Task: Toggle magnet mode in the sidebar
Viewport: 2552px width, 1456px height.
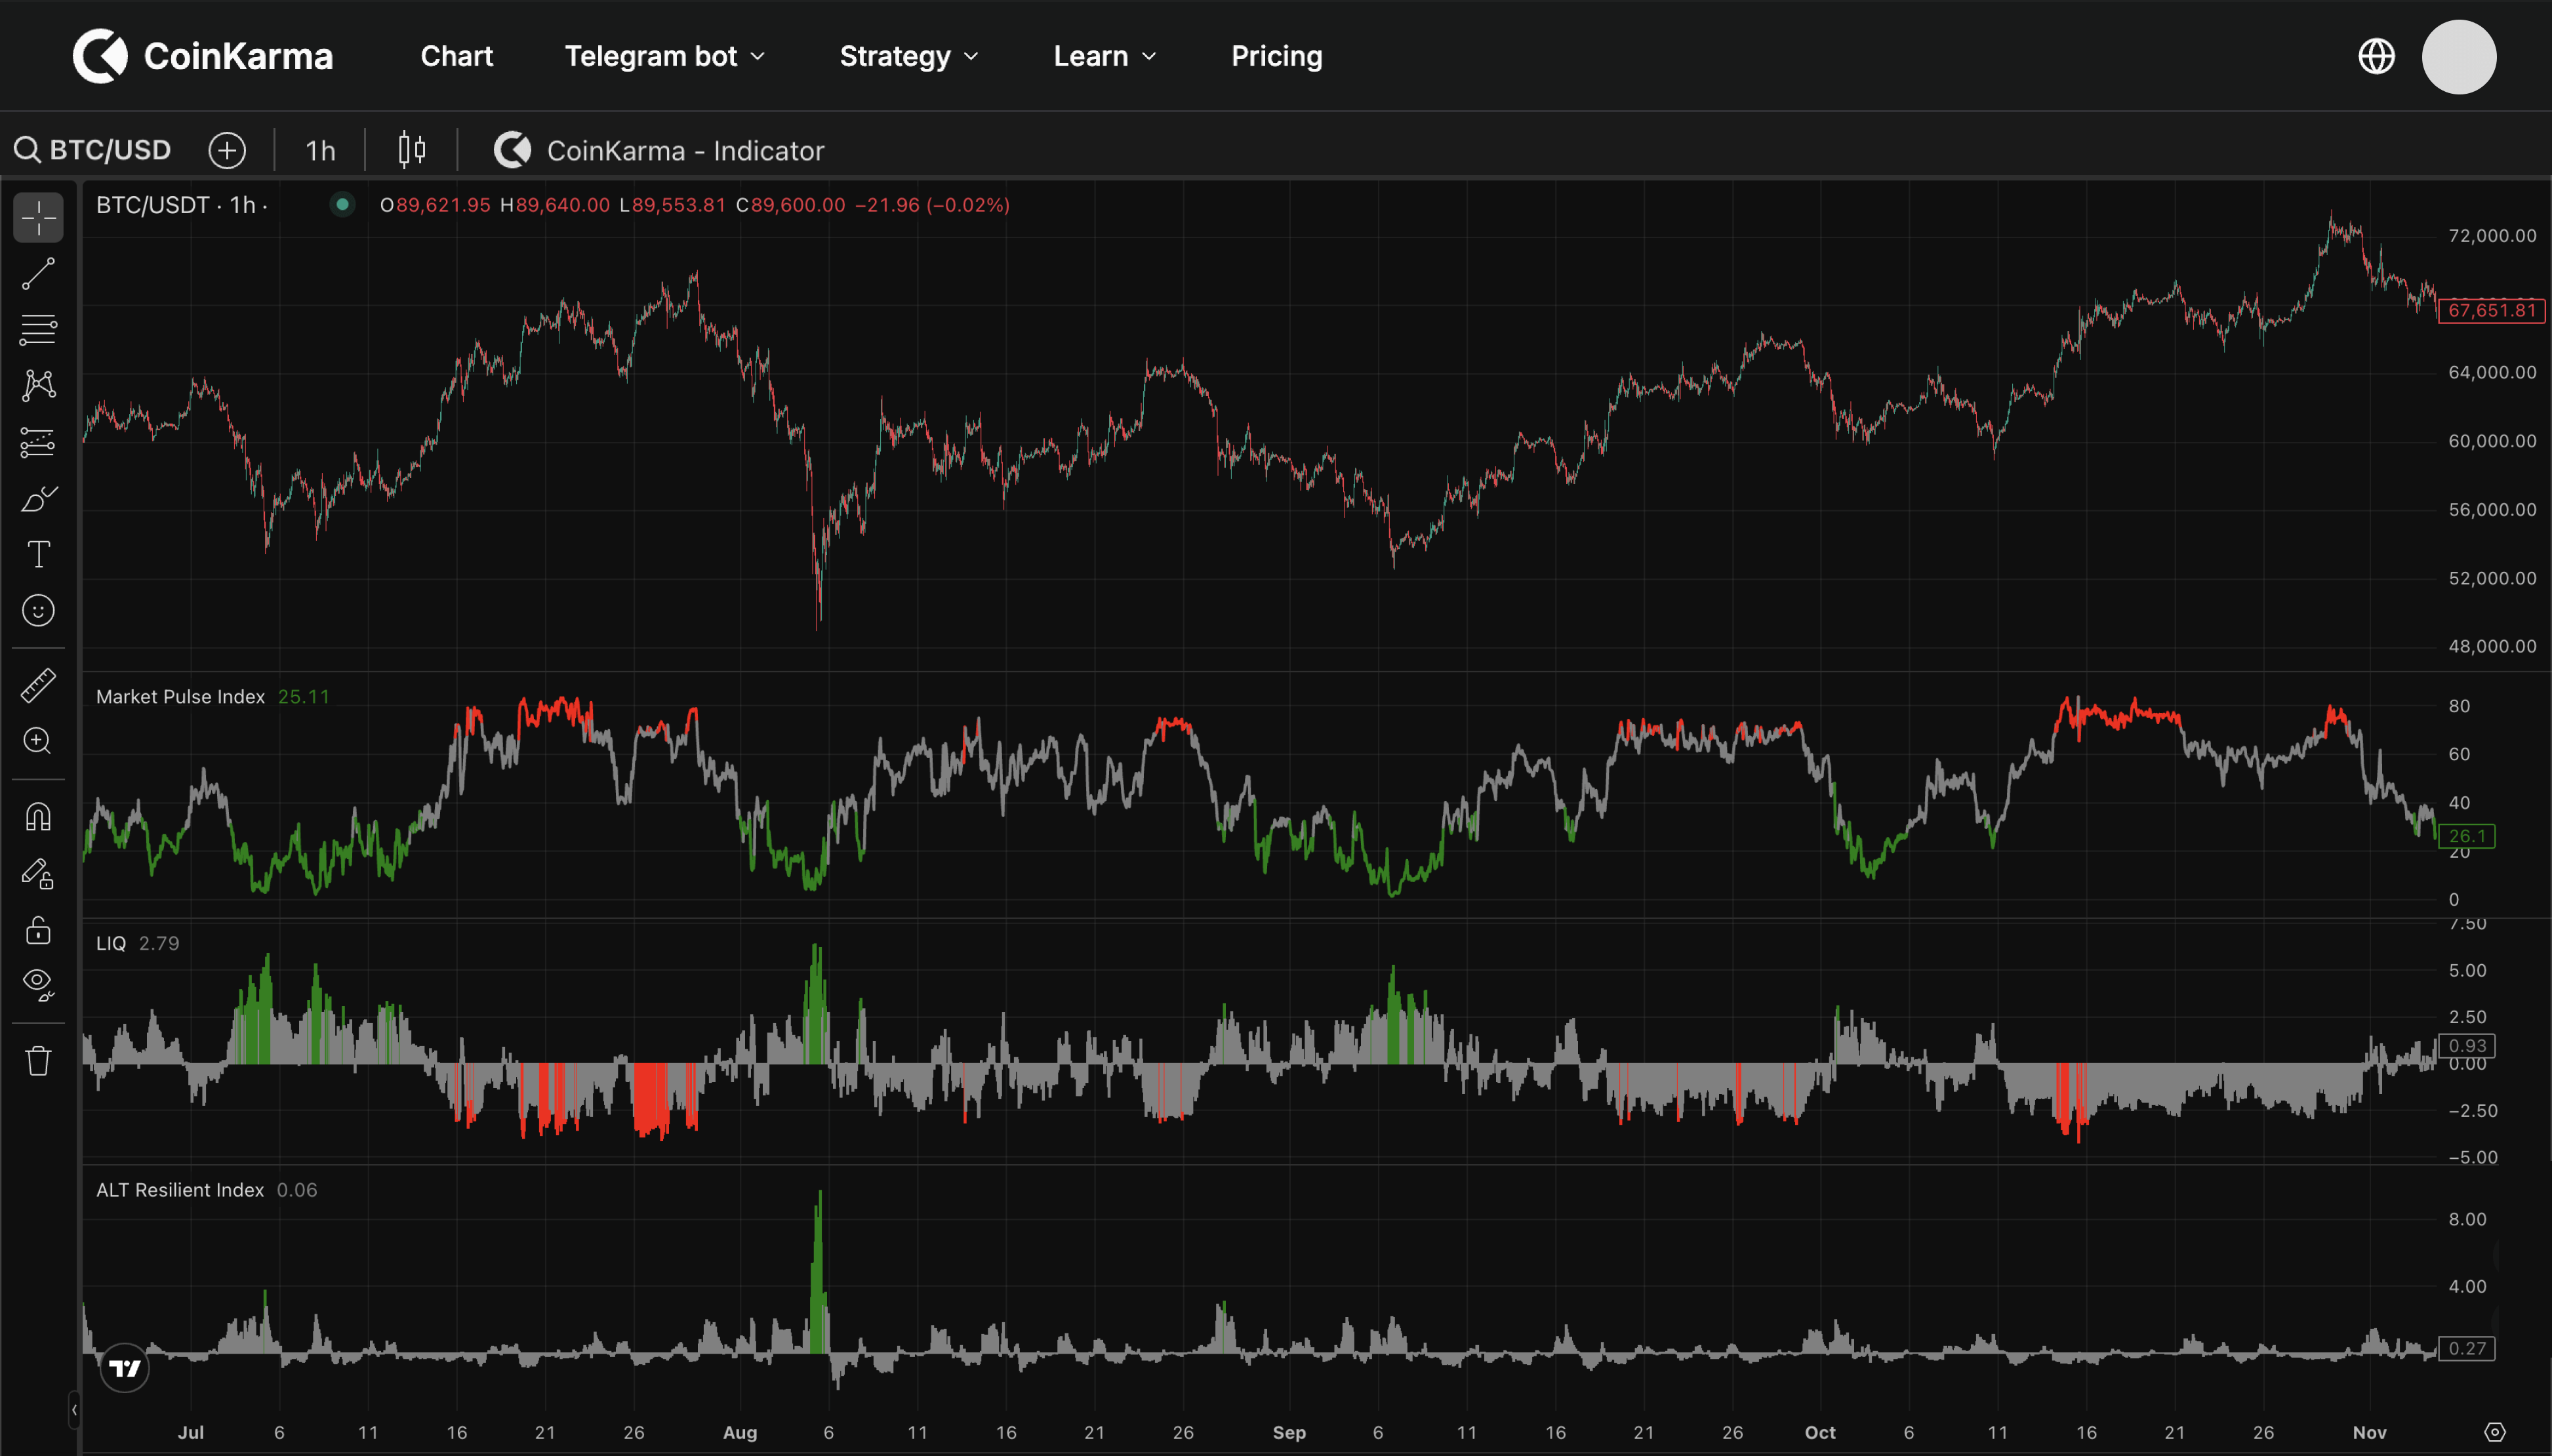Action: coord(38,817)
